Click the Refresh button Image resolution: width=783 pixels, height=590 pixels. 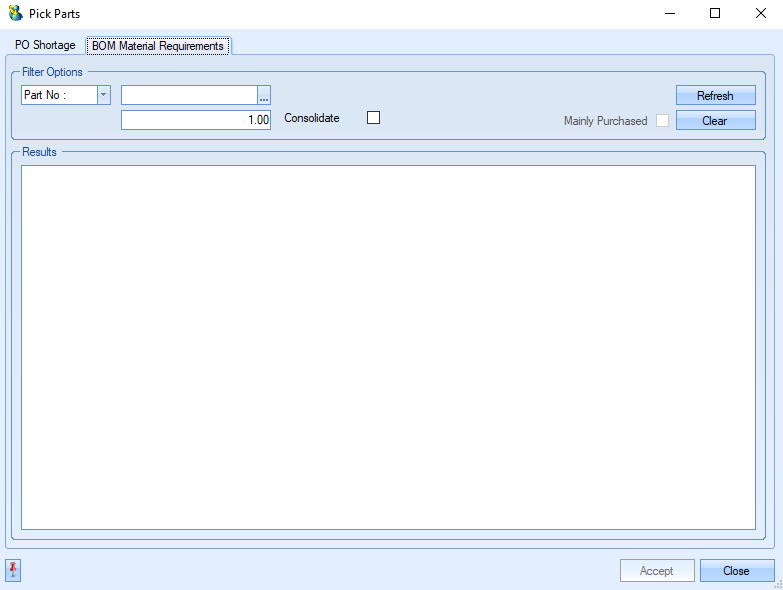716,95
